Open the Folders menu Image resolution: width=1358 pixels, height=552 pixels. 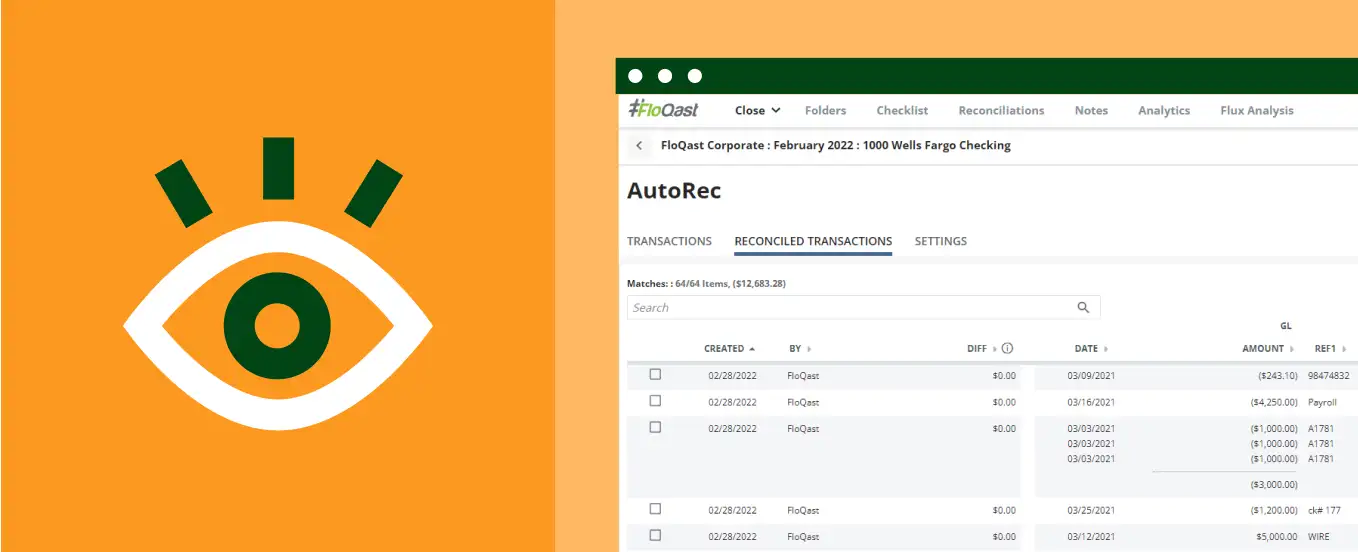[825, 111]
